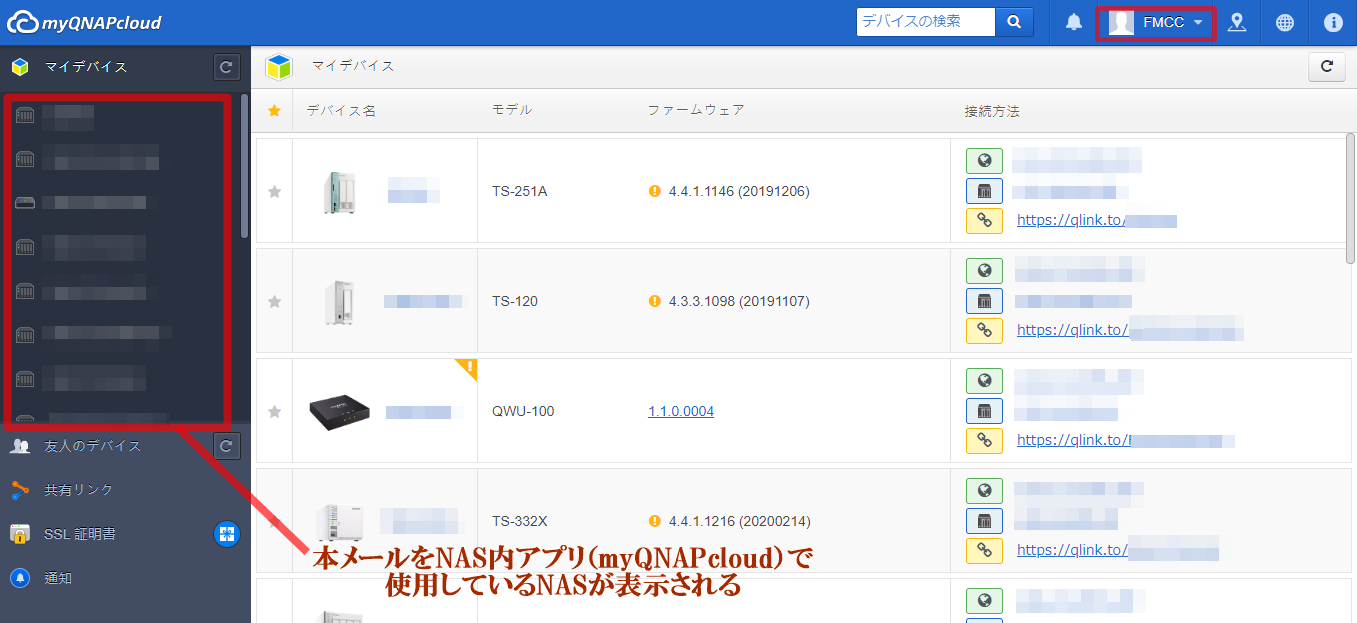The height and width of the screenshot is (623, 1357).
Task: Click the info icon in header
Action: tap(1333, 22)
